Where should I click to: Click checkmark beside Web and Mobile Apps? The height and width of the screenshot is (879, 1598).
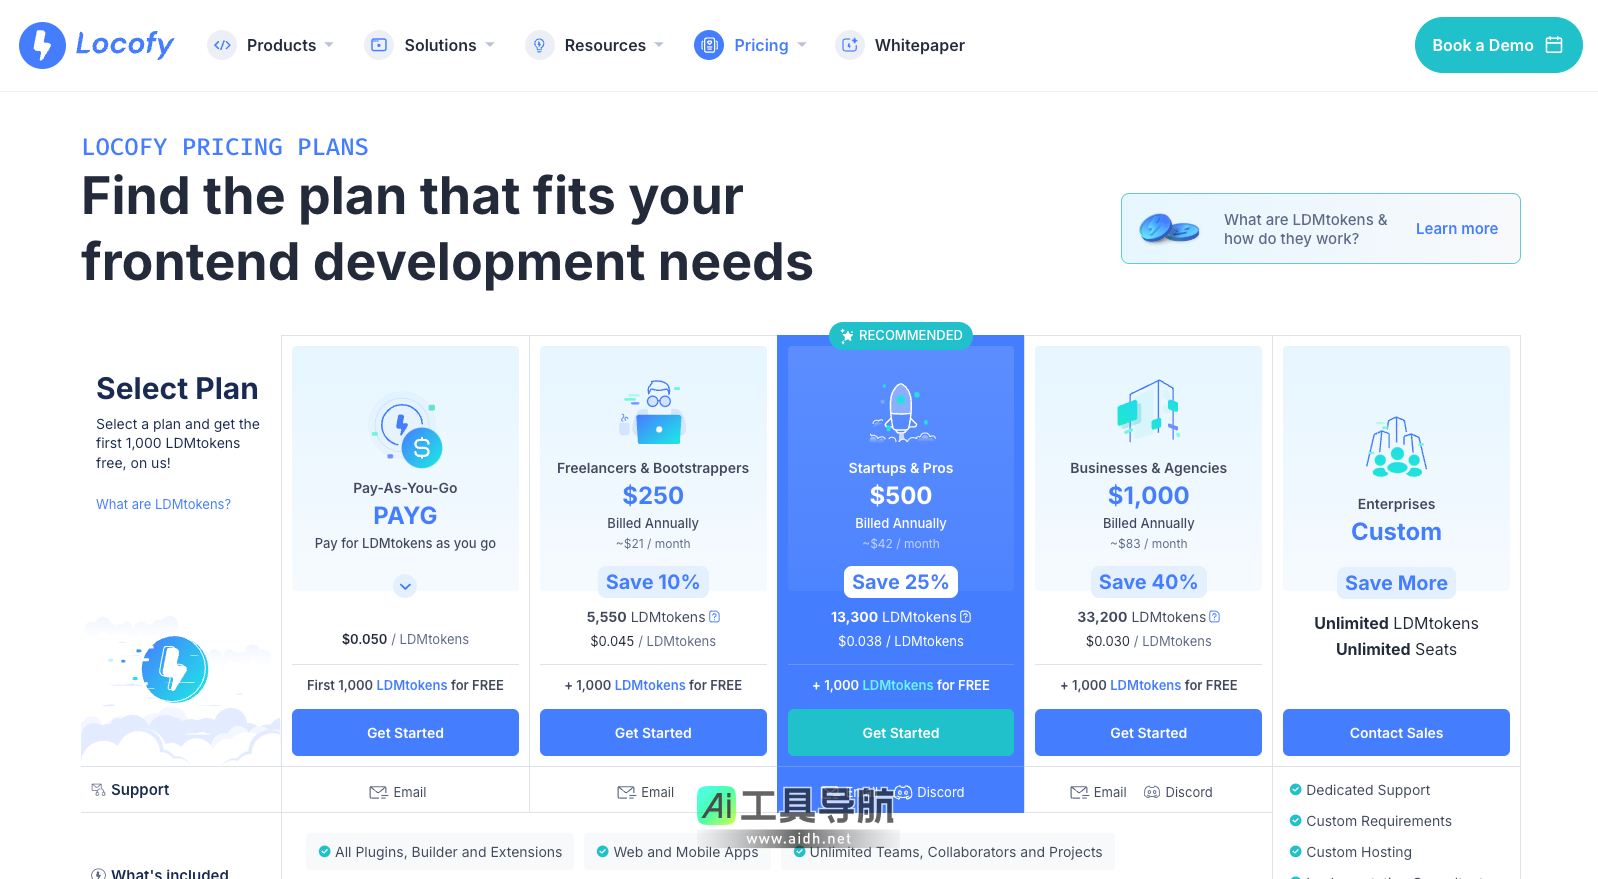pos(602,852)
